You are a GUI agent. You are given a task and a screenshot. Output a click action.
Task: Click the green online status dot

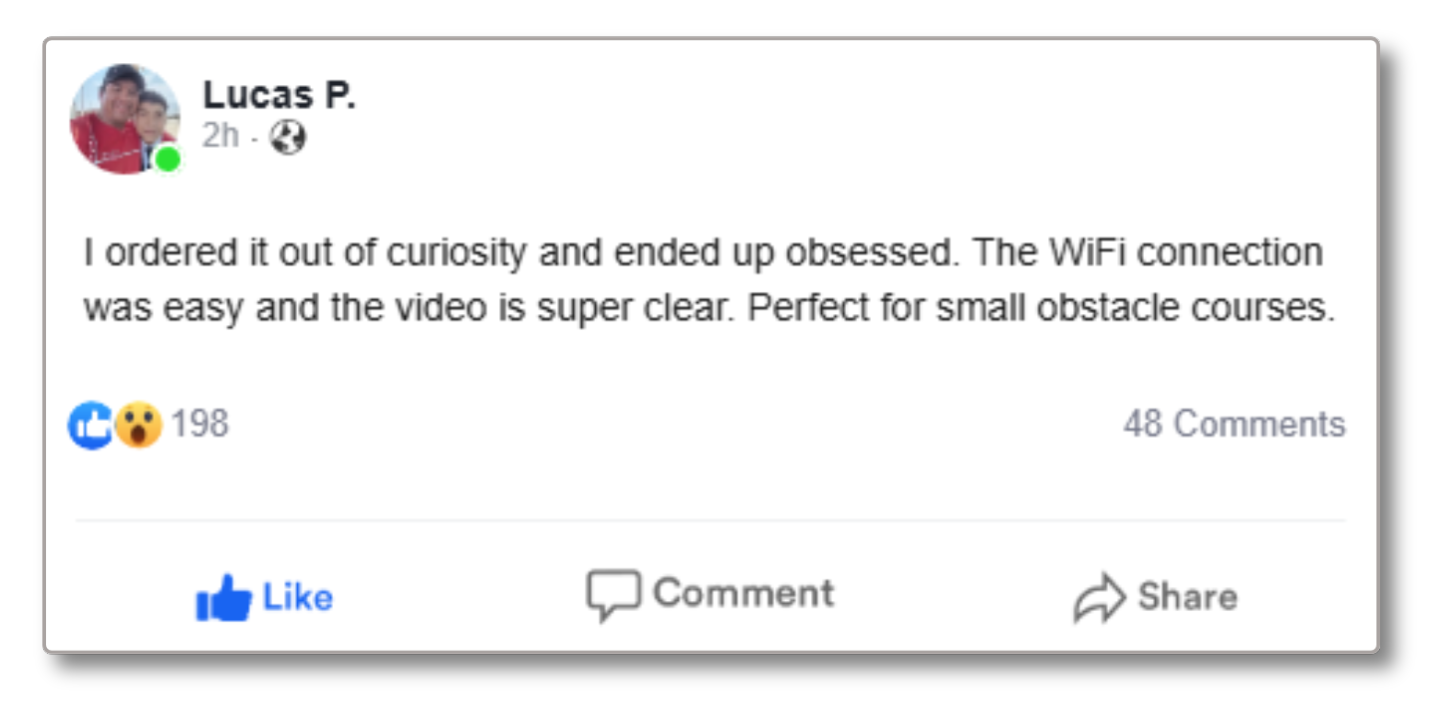pyautogui.click(x=168, y=159)
